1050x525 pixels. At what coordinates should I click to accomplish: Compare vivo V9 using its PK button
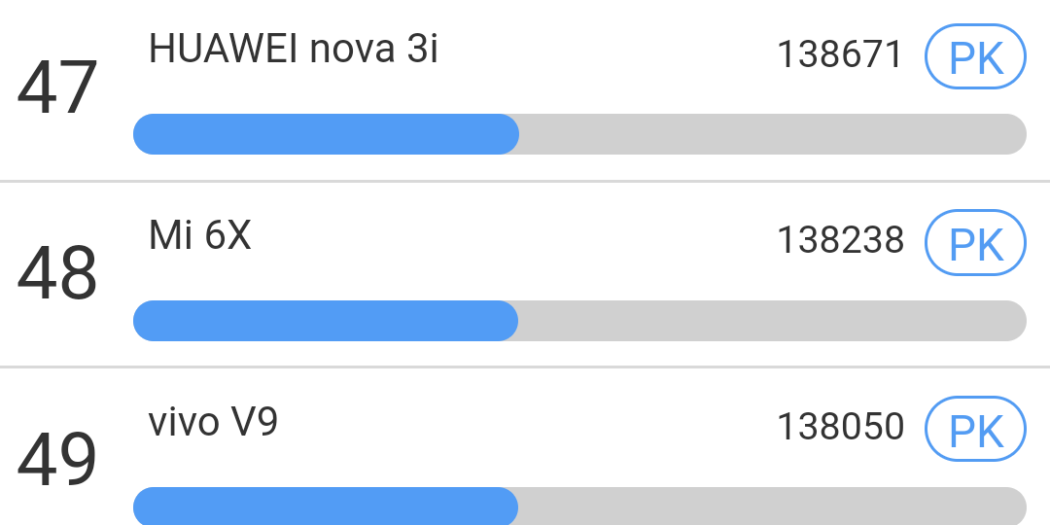coord(975,431)
